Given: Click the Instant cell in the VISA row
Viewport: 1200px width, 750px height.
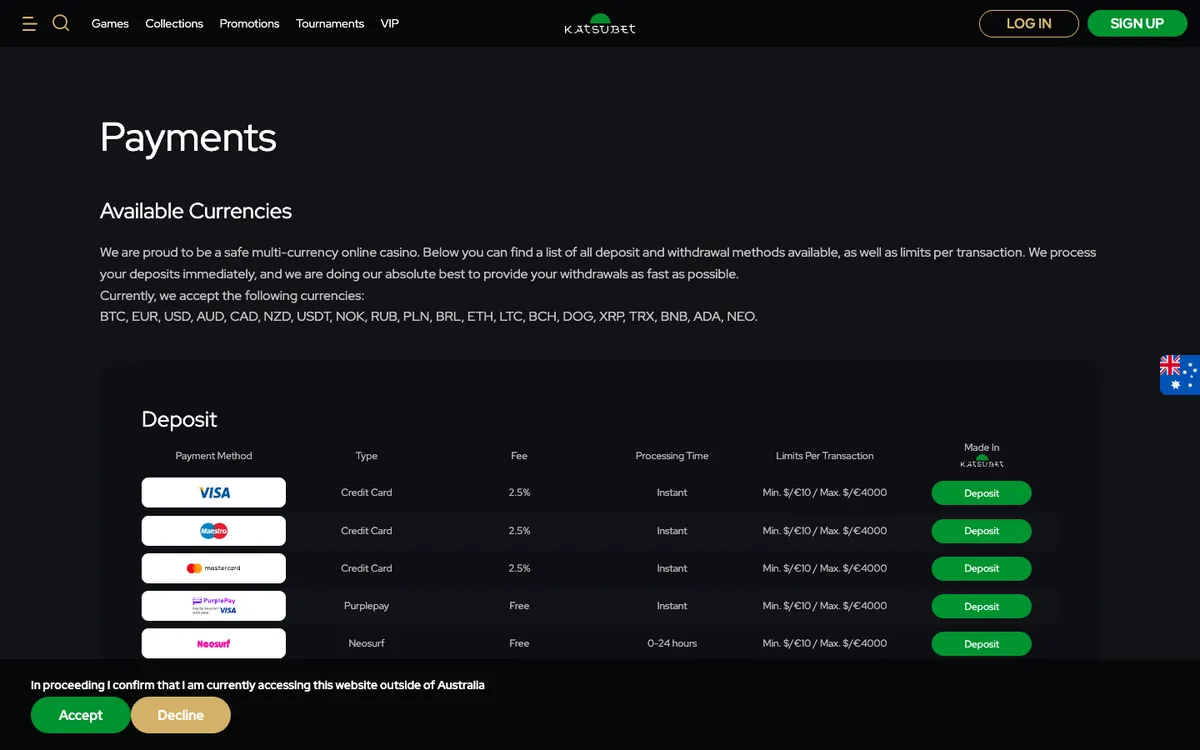Looking at the screenshot, I should (672, 493).
